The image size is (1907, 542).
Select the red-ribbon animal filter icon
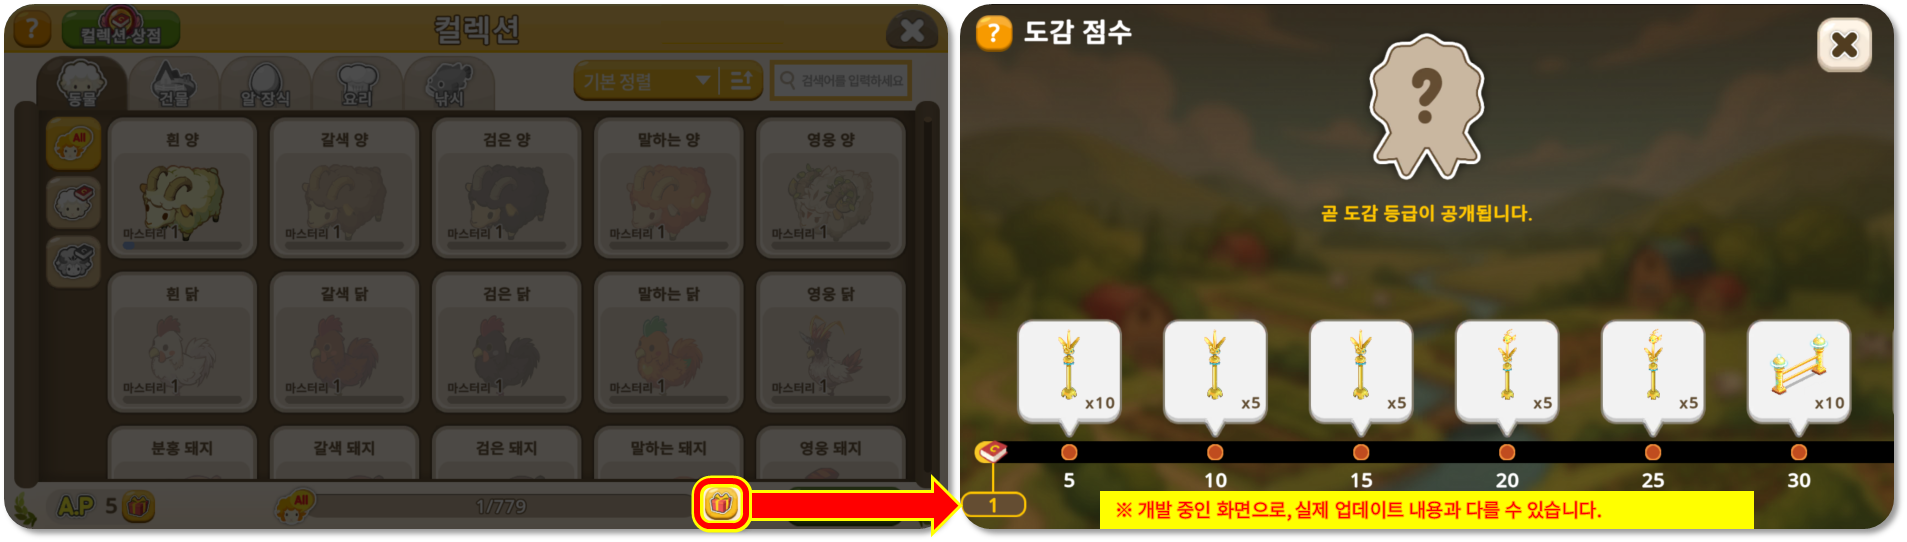73,204
